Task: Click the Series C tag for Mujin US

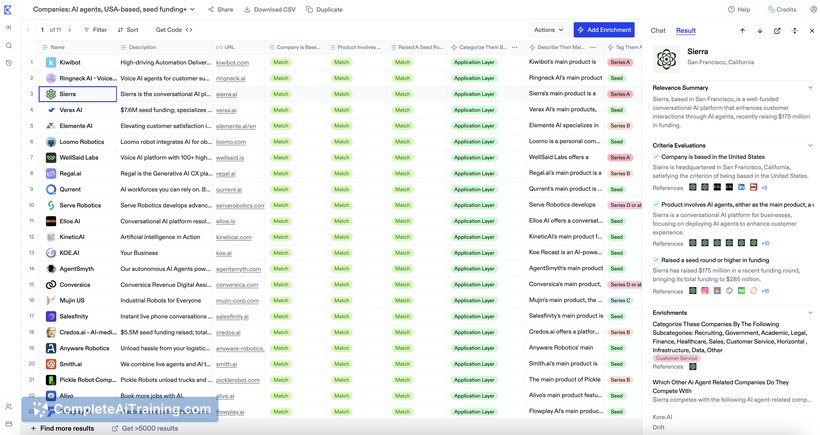Action: pyautogui.click(x=620, y=301)
